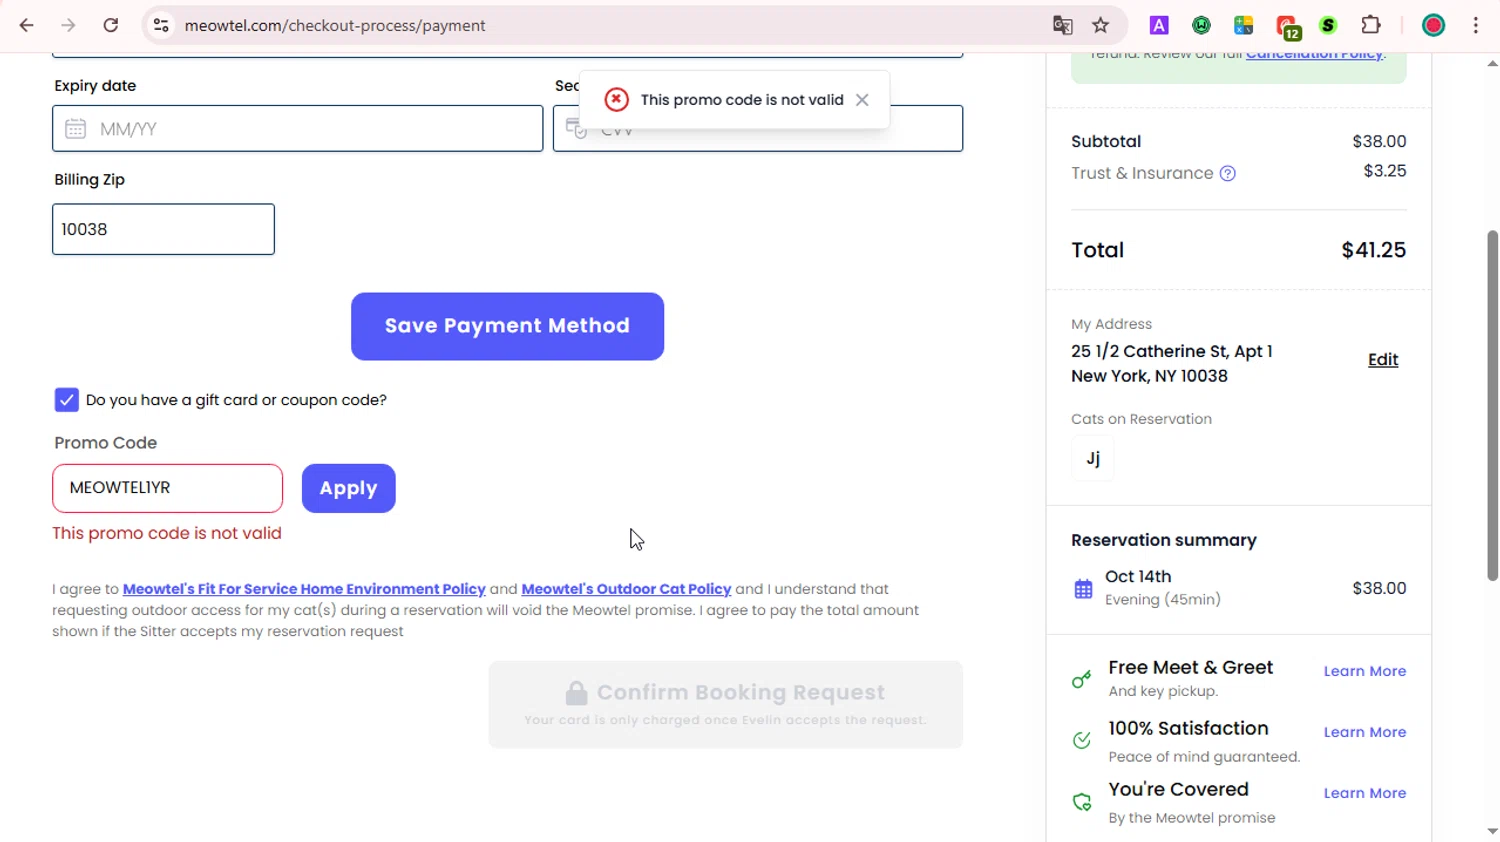
Task: Click the Evening (45min) text
Action: coord(1163,600)
